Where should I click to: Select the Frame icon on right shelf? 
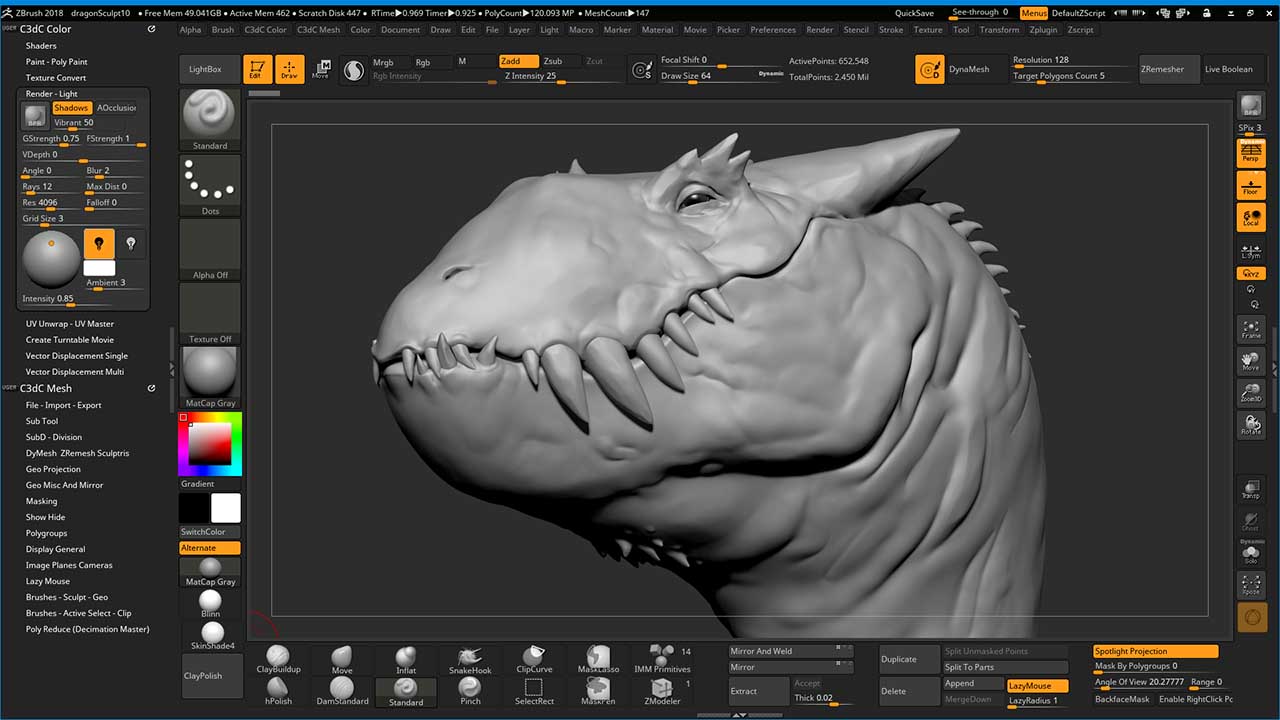click(1251, 330)
